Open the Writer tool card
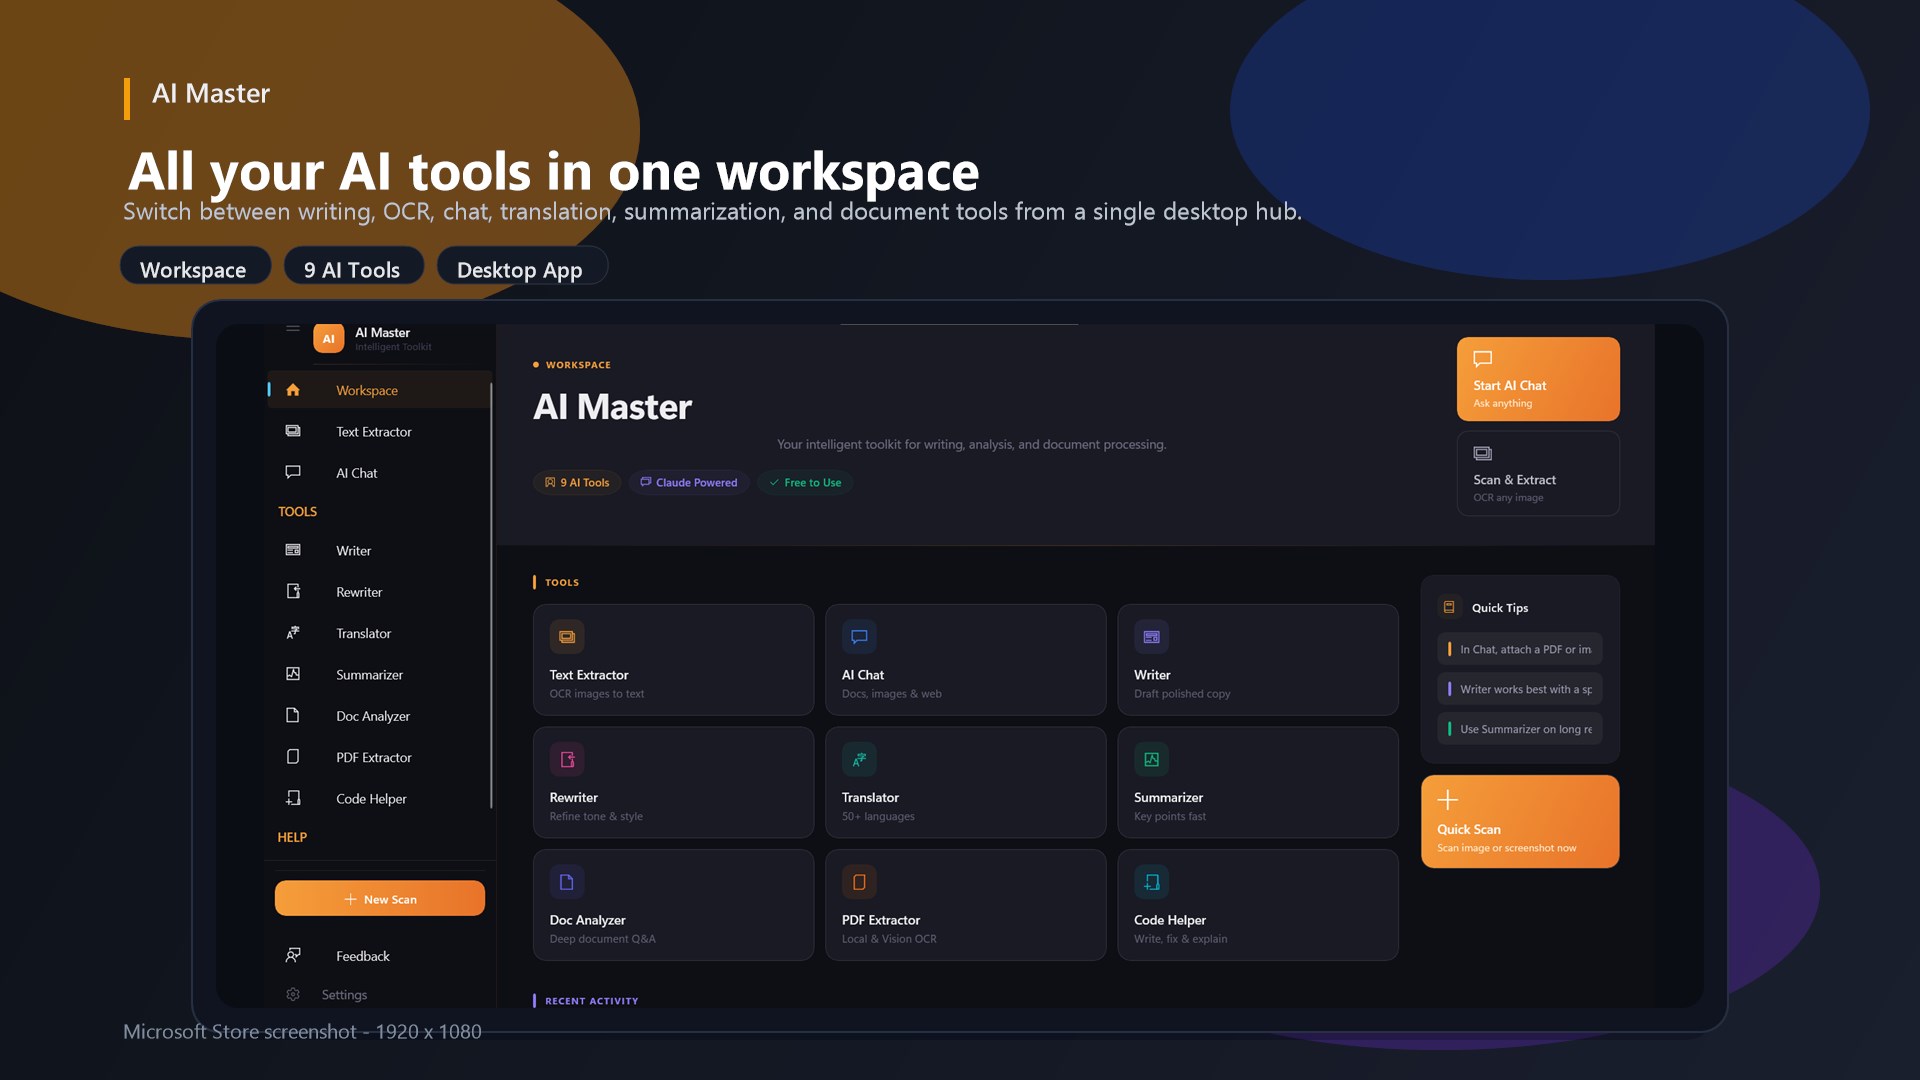Viewport: 1920px width, 1080px height. pos(1257,659)
